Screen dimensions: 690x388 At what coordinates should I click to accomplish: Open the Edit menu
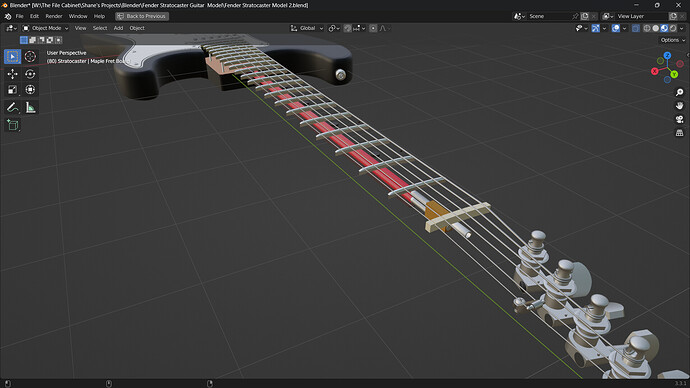(x=34, y=16)
